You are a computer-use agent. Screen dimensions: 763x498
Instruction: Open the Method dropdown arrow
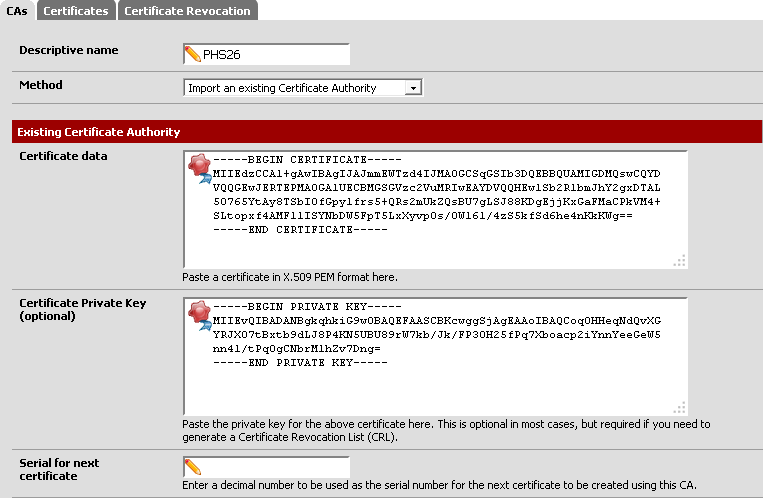click(x=413, y=88)
